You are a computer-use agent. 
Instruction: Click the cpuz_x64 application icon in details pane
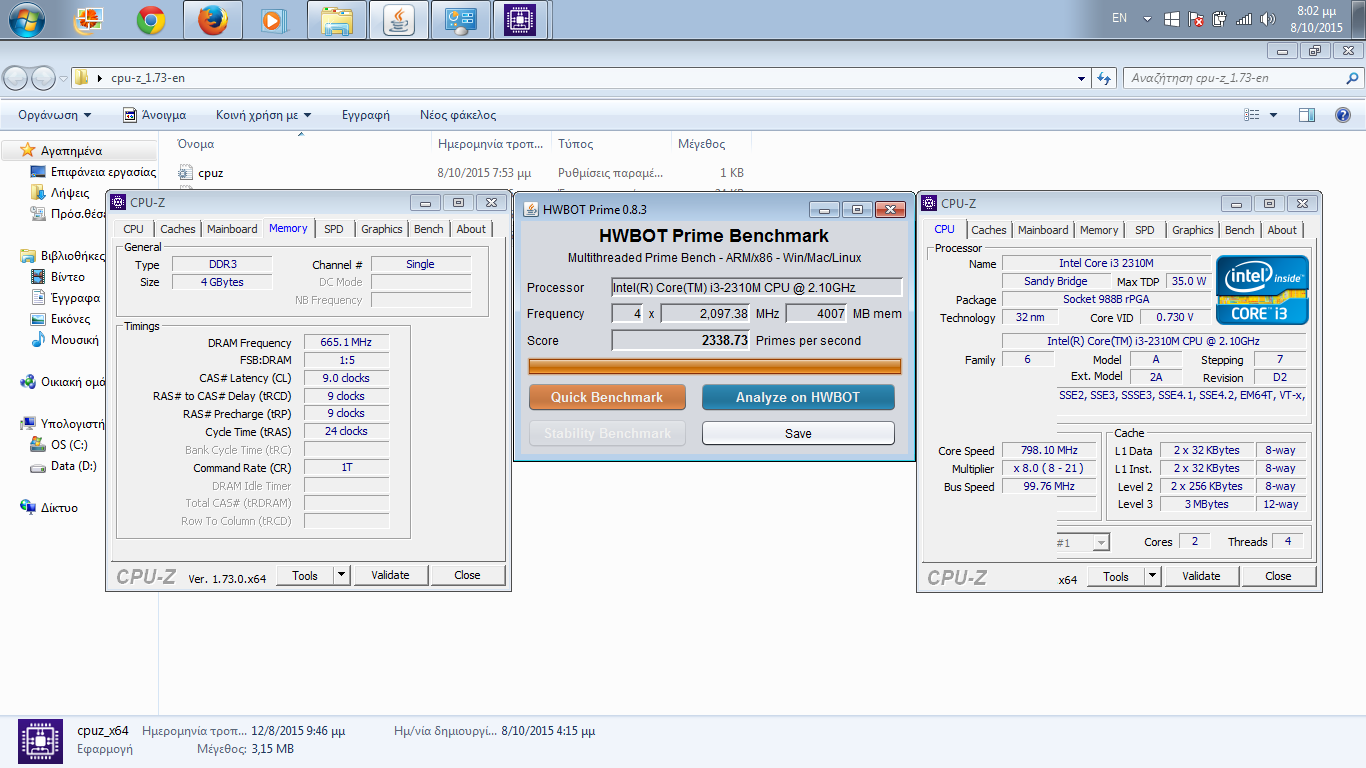coord(41,741)
